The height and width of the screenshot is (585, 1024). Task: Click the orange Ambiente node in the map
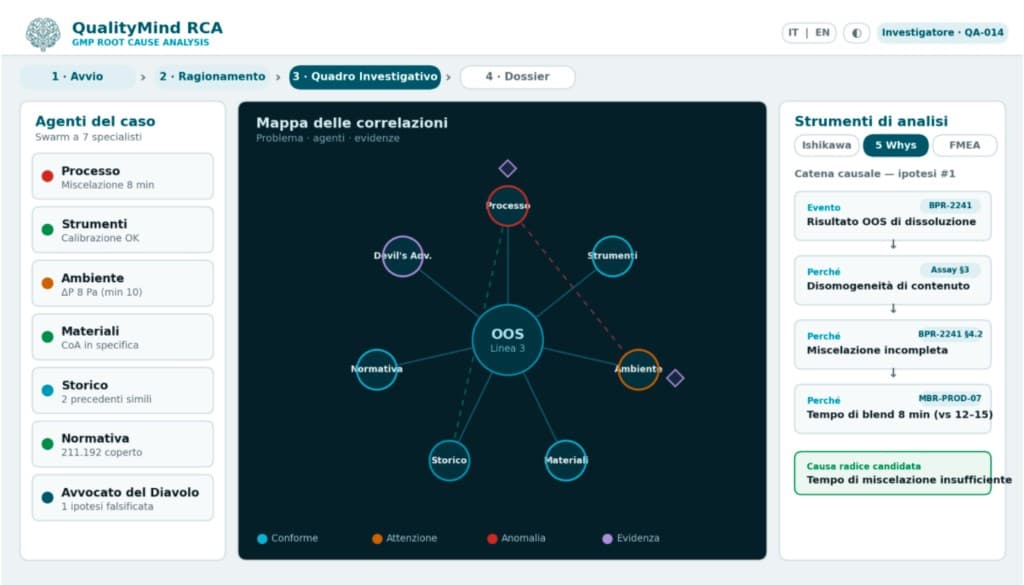click(x=638, y=370)
